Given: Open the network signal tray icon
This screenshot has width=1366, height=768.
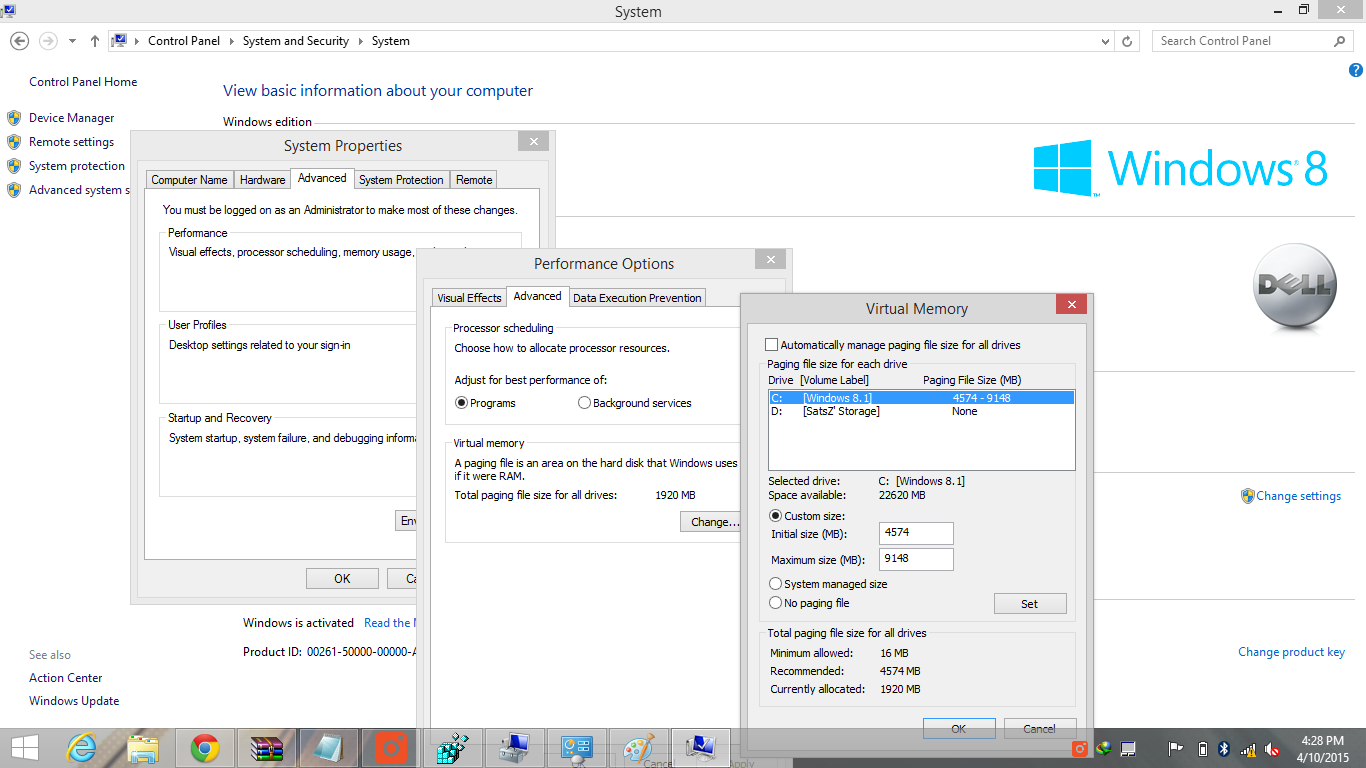Looking at the screenshot, I should (x=1249, y=748).
